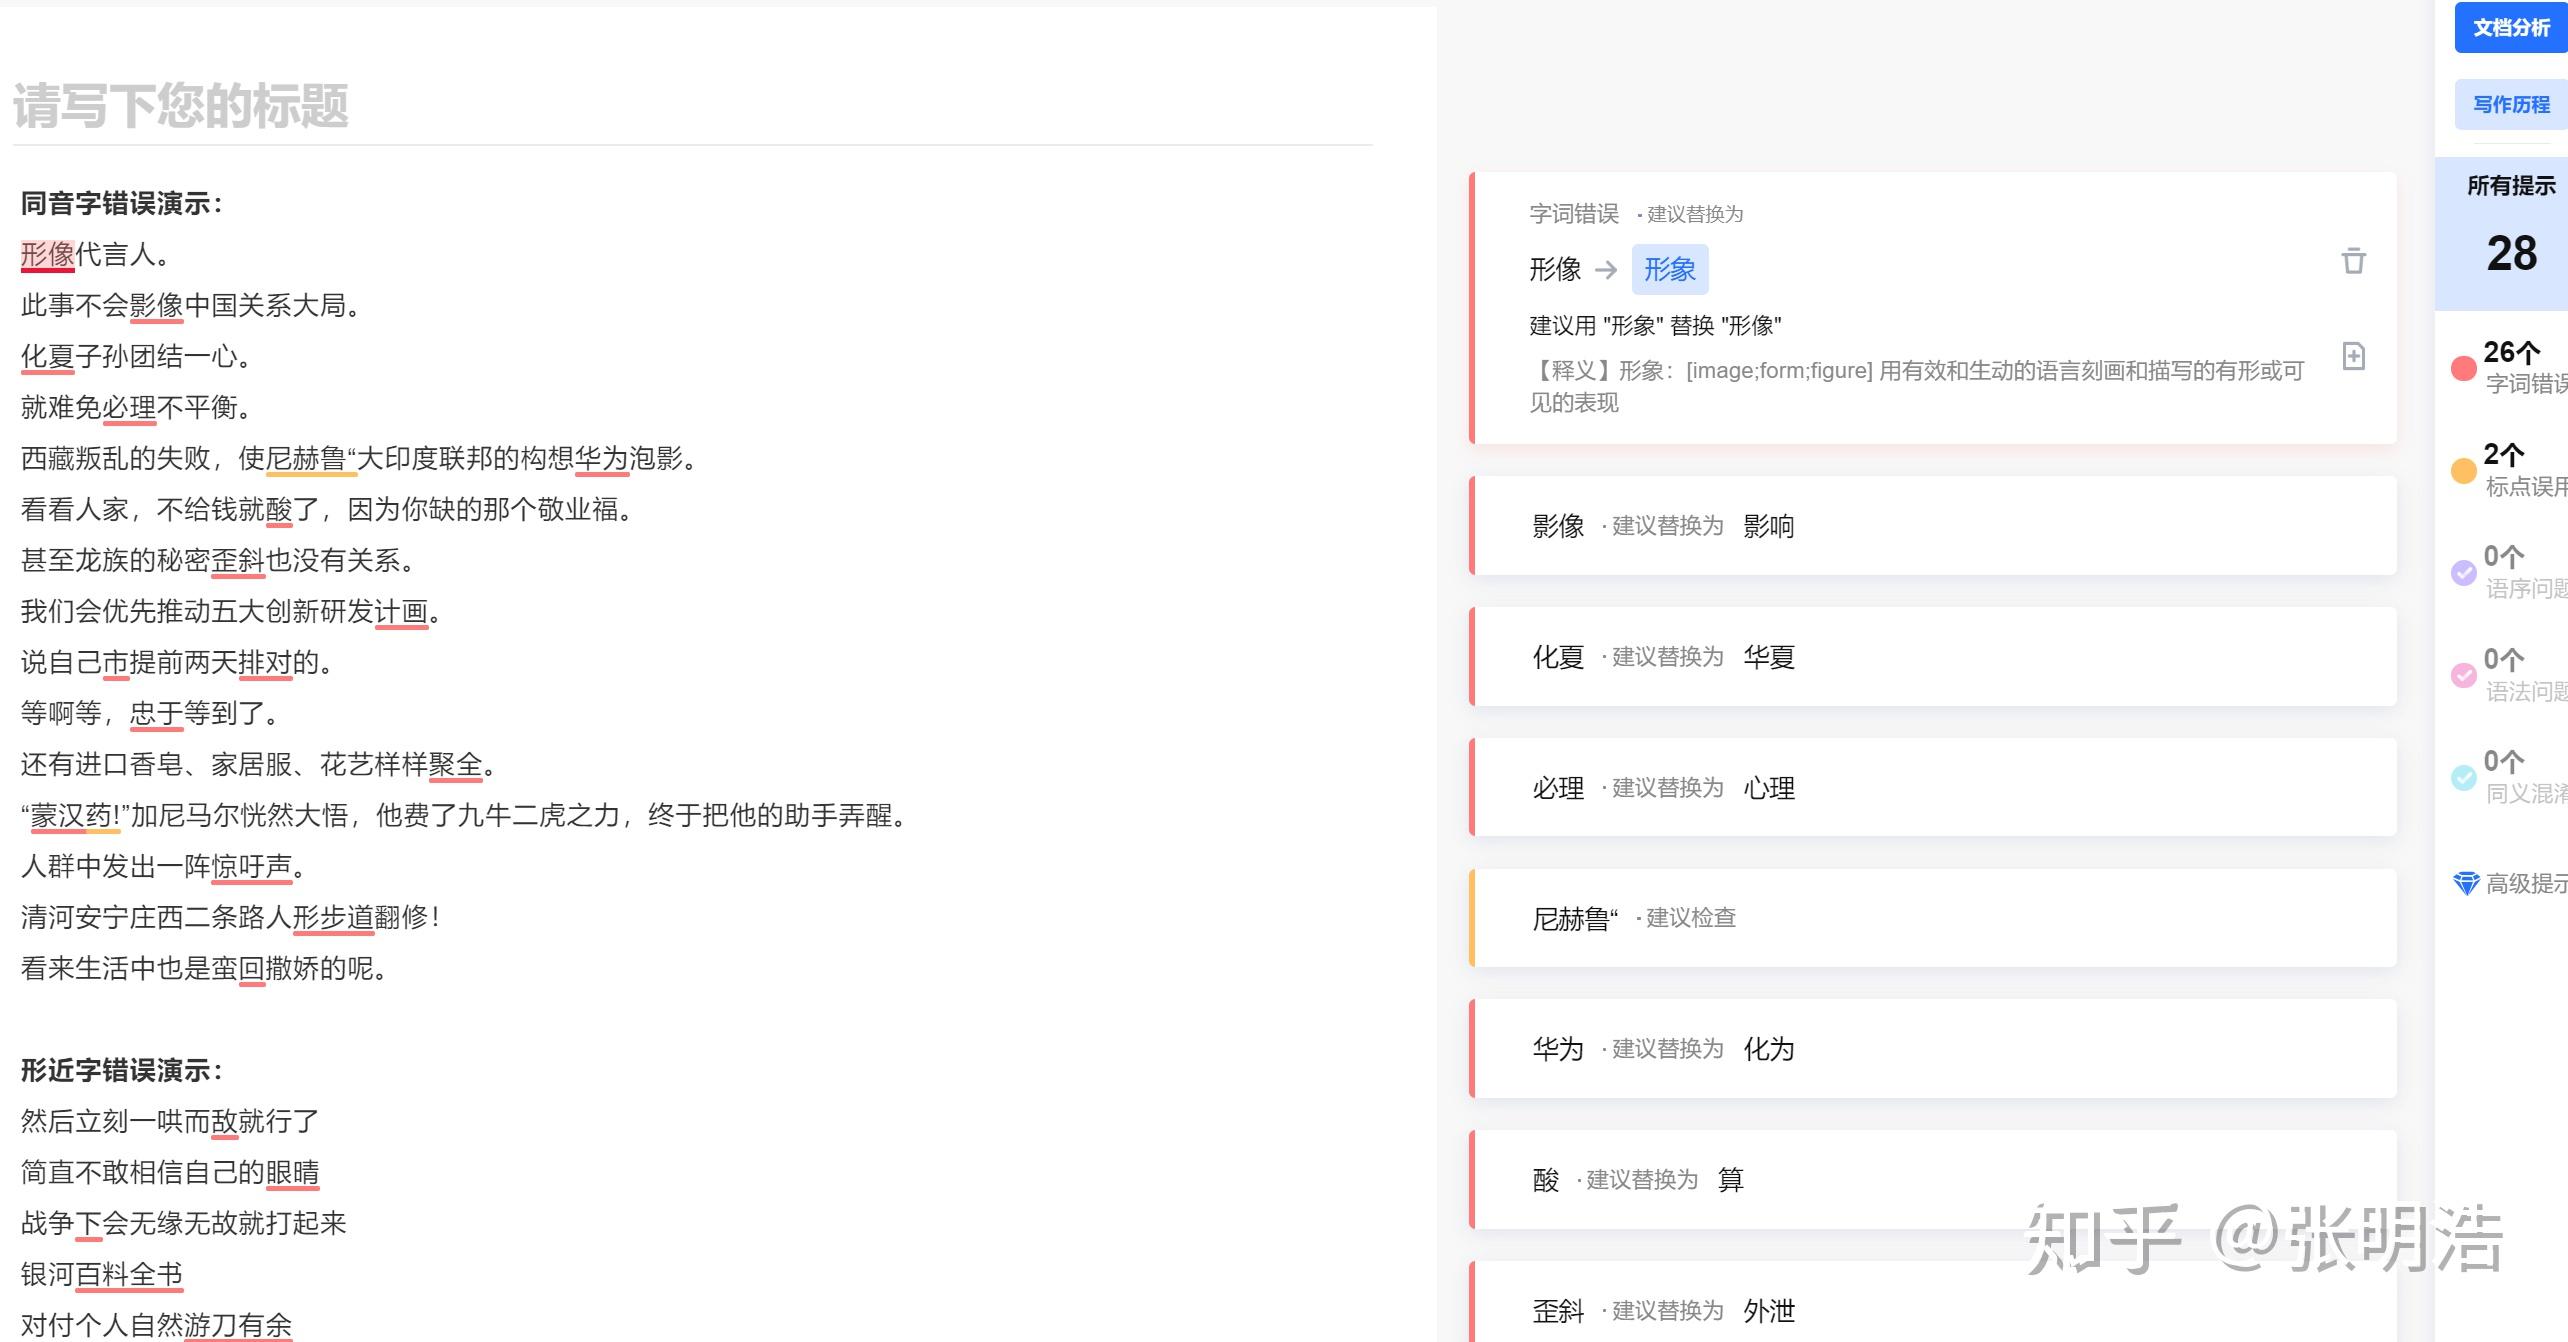Select the 所有提示 28 filter
This screenshot has width=2568, height=1342.
(x=2510, y=233)
